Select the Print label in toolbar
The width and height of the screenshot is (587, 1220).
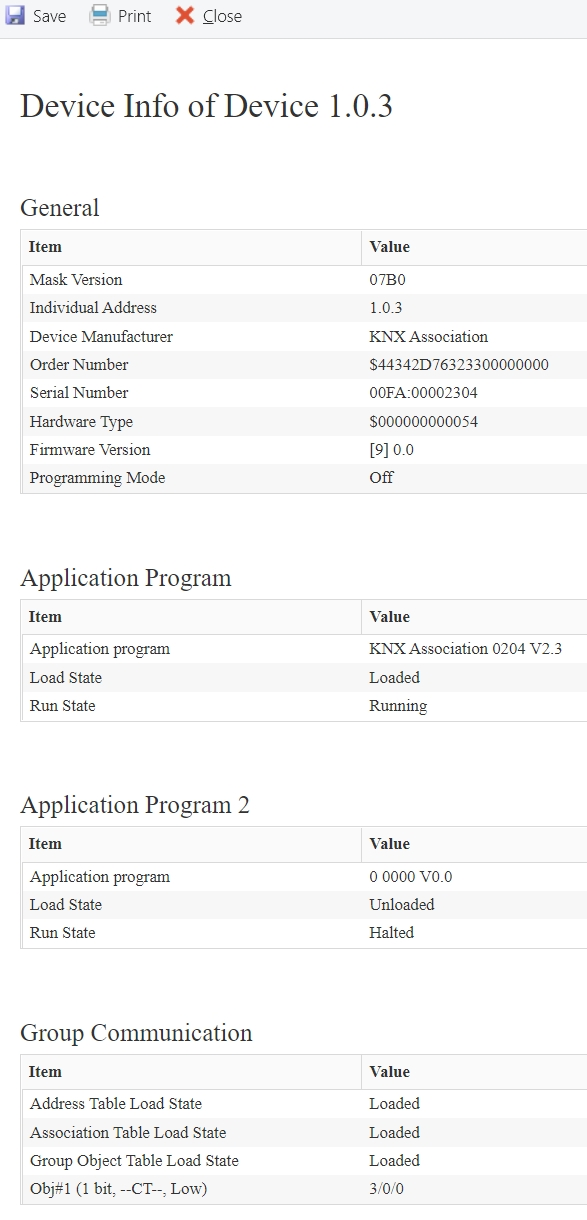click(x=135, y=16)
